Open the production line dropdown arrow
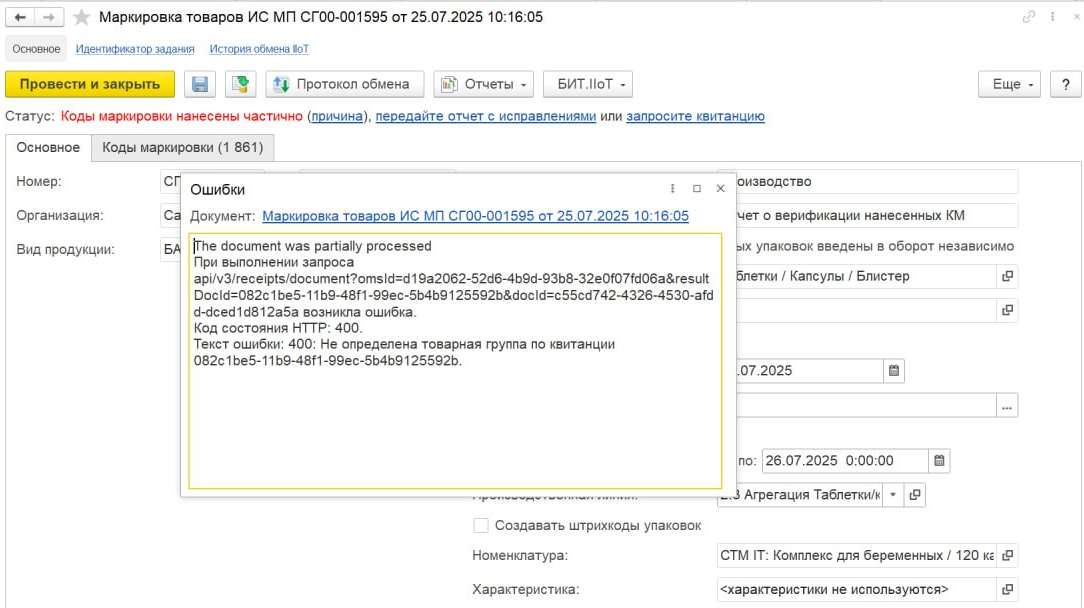1084x608 pixels. pyautogui.click(x=892, y=494)
